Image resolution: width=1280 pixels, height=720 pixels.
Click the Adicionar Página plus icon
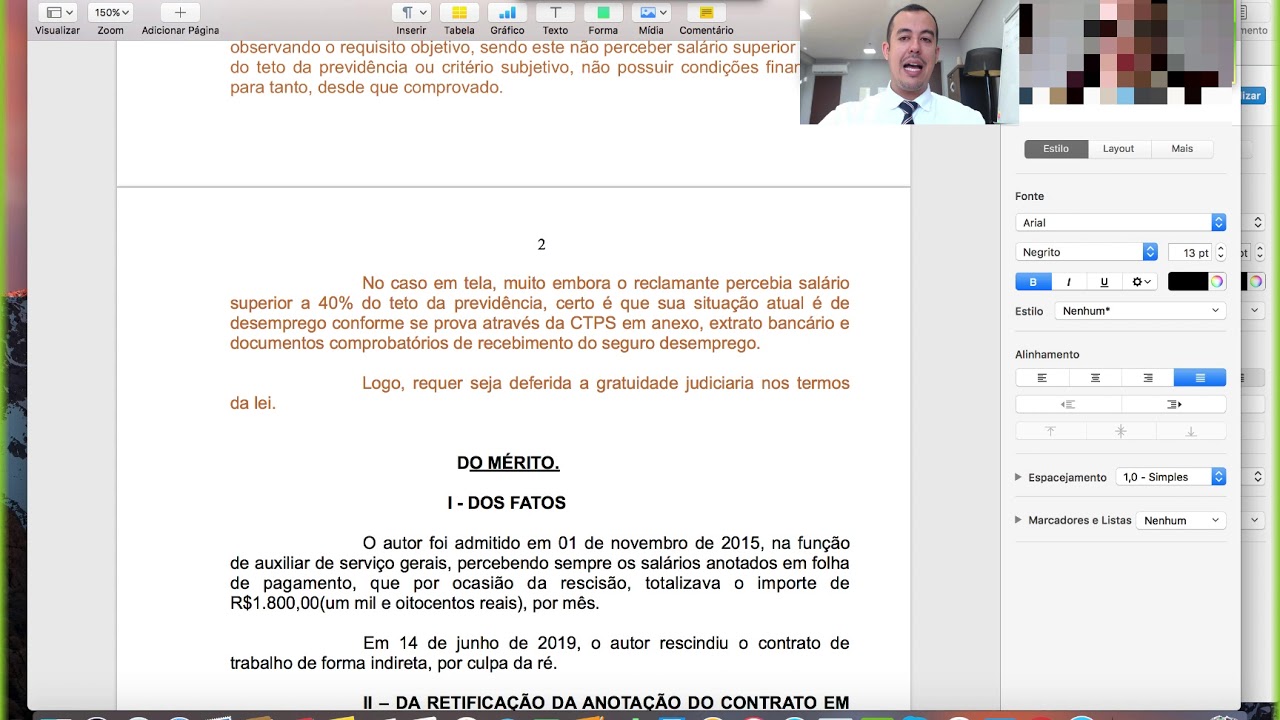tap(180, 13)
